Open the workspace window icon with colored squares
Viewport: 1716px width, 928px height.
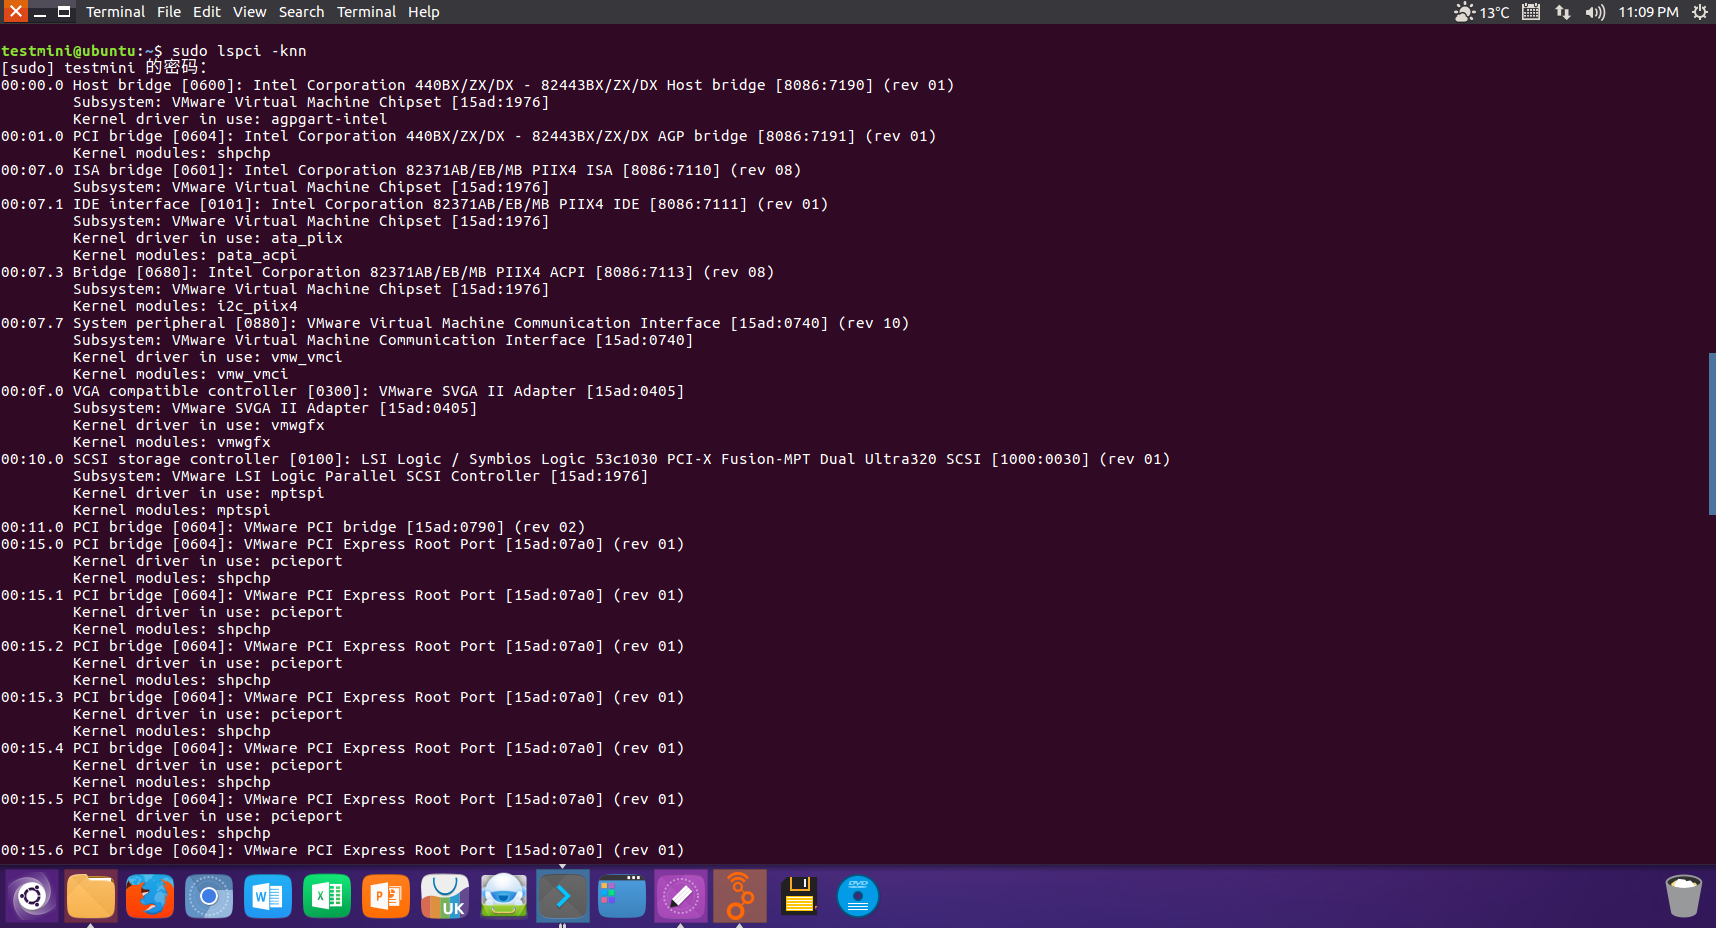(x=622, y=896)
